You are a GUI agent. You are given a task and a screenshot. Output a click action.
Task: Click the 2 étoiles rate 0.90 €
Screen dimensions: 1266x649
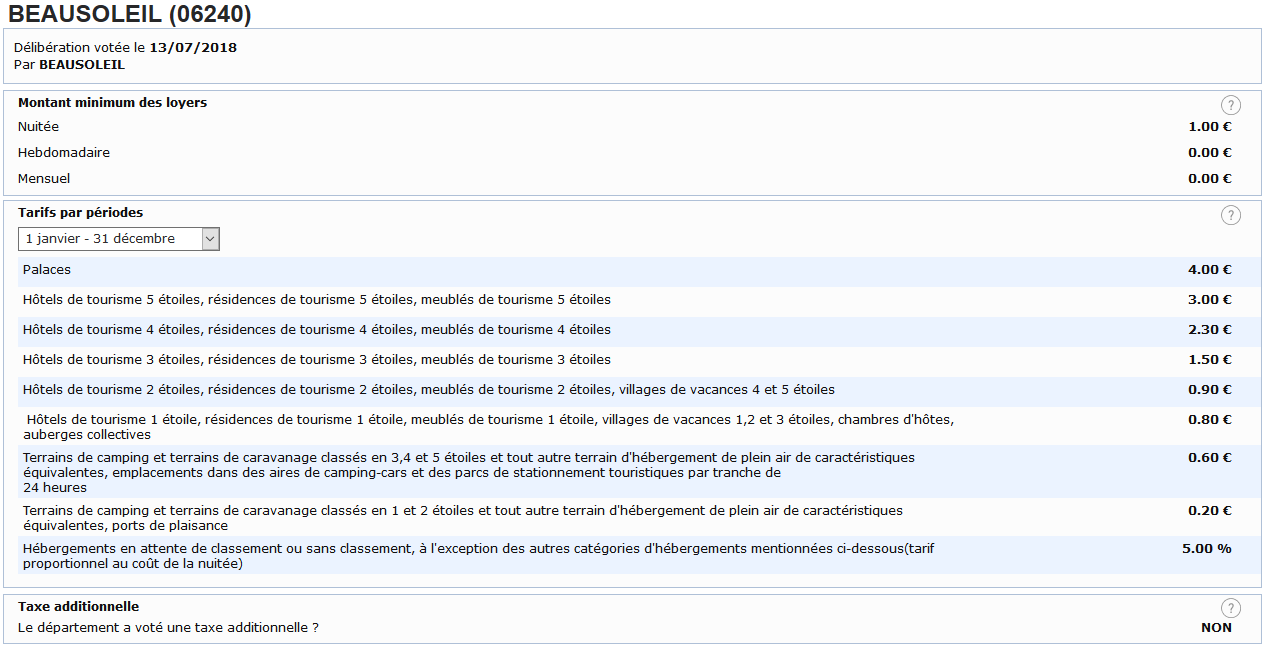click(1210, 390)
